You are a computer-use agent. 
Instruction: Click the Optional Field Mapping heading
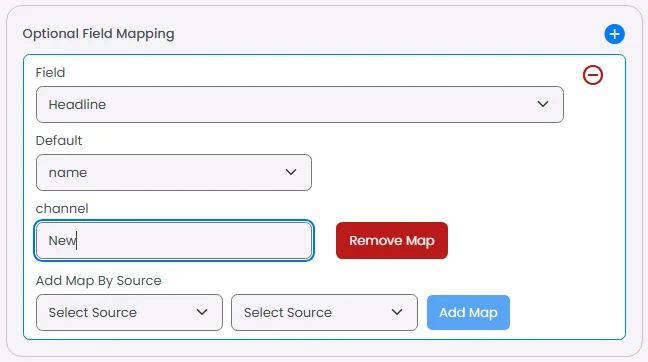point(98,33)
